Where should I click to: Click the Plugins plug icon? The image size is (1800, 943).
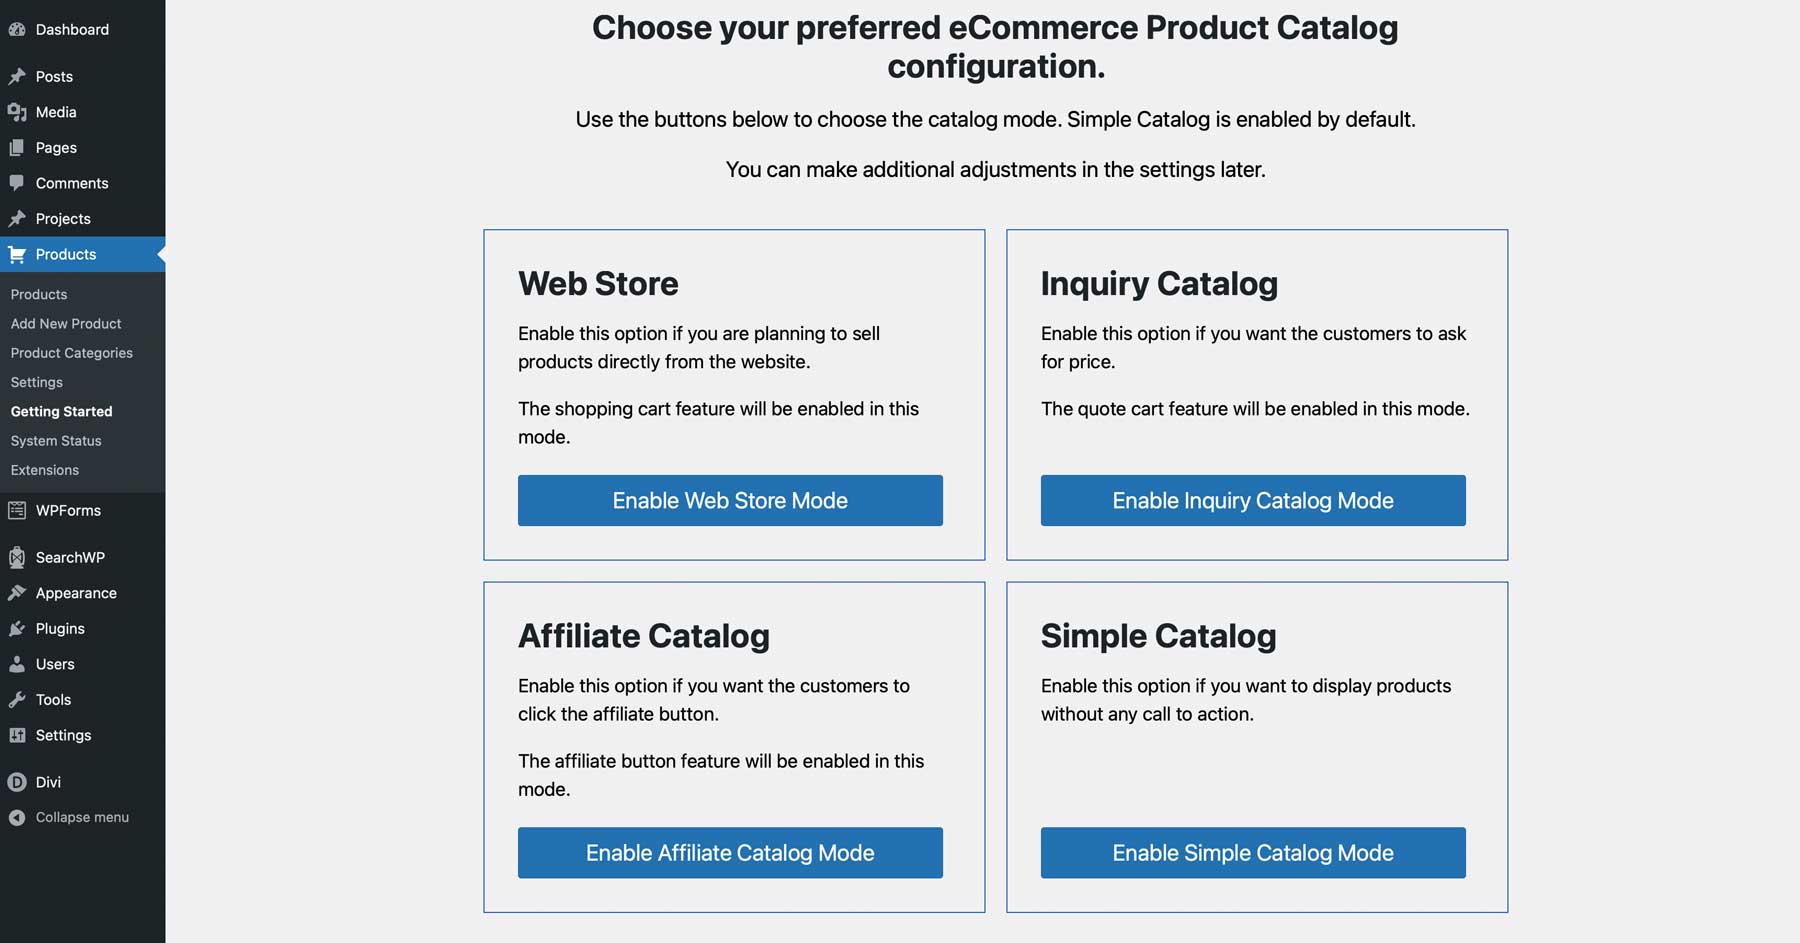click(x=17, y=628)
